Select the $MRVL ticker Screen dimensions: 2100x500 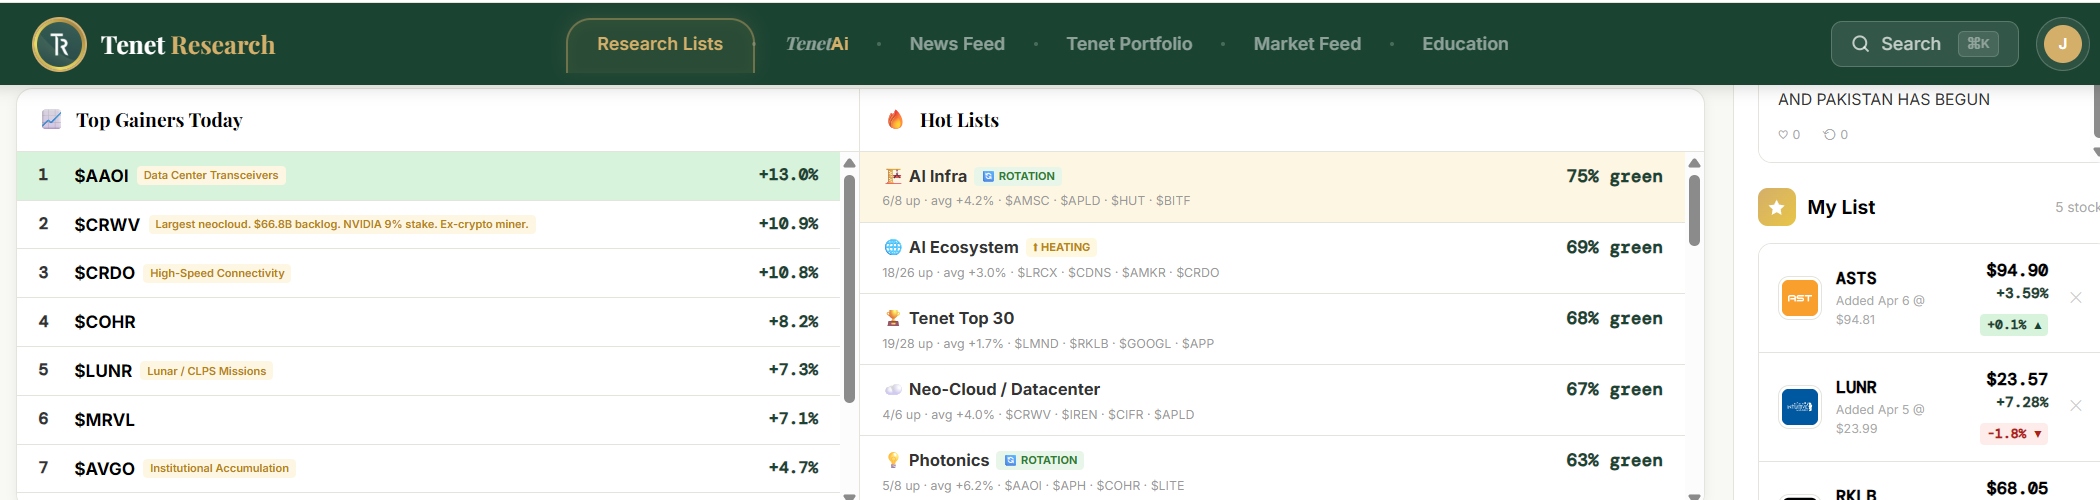click(104, 420)
